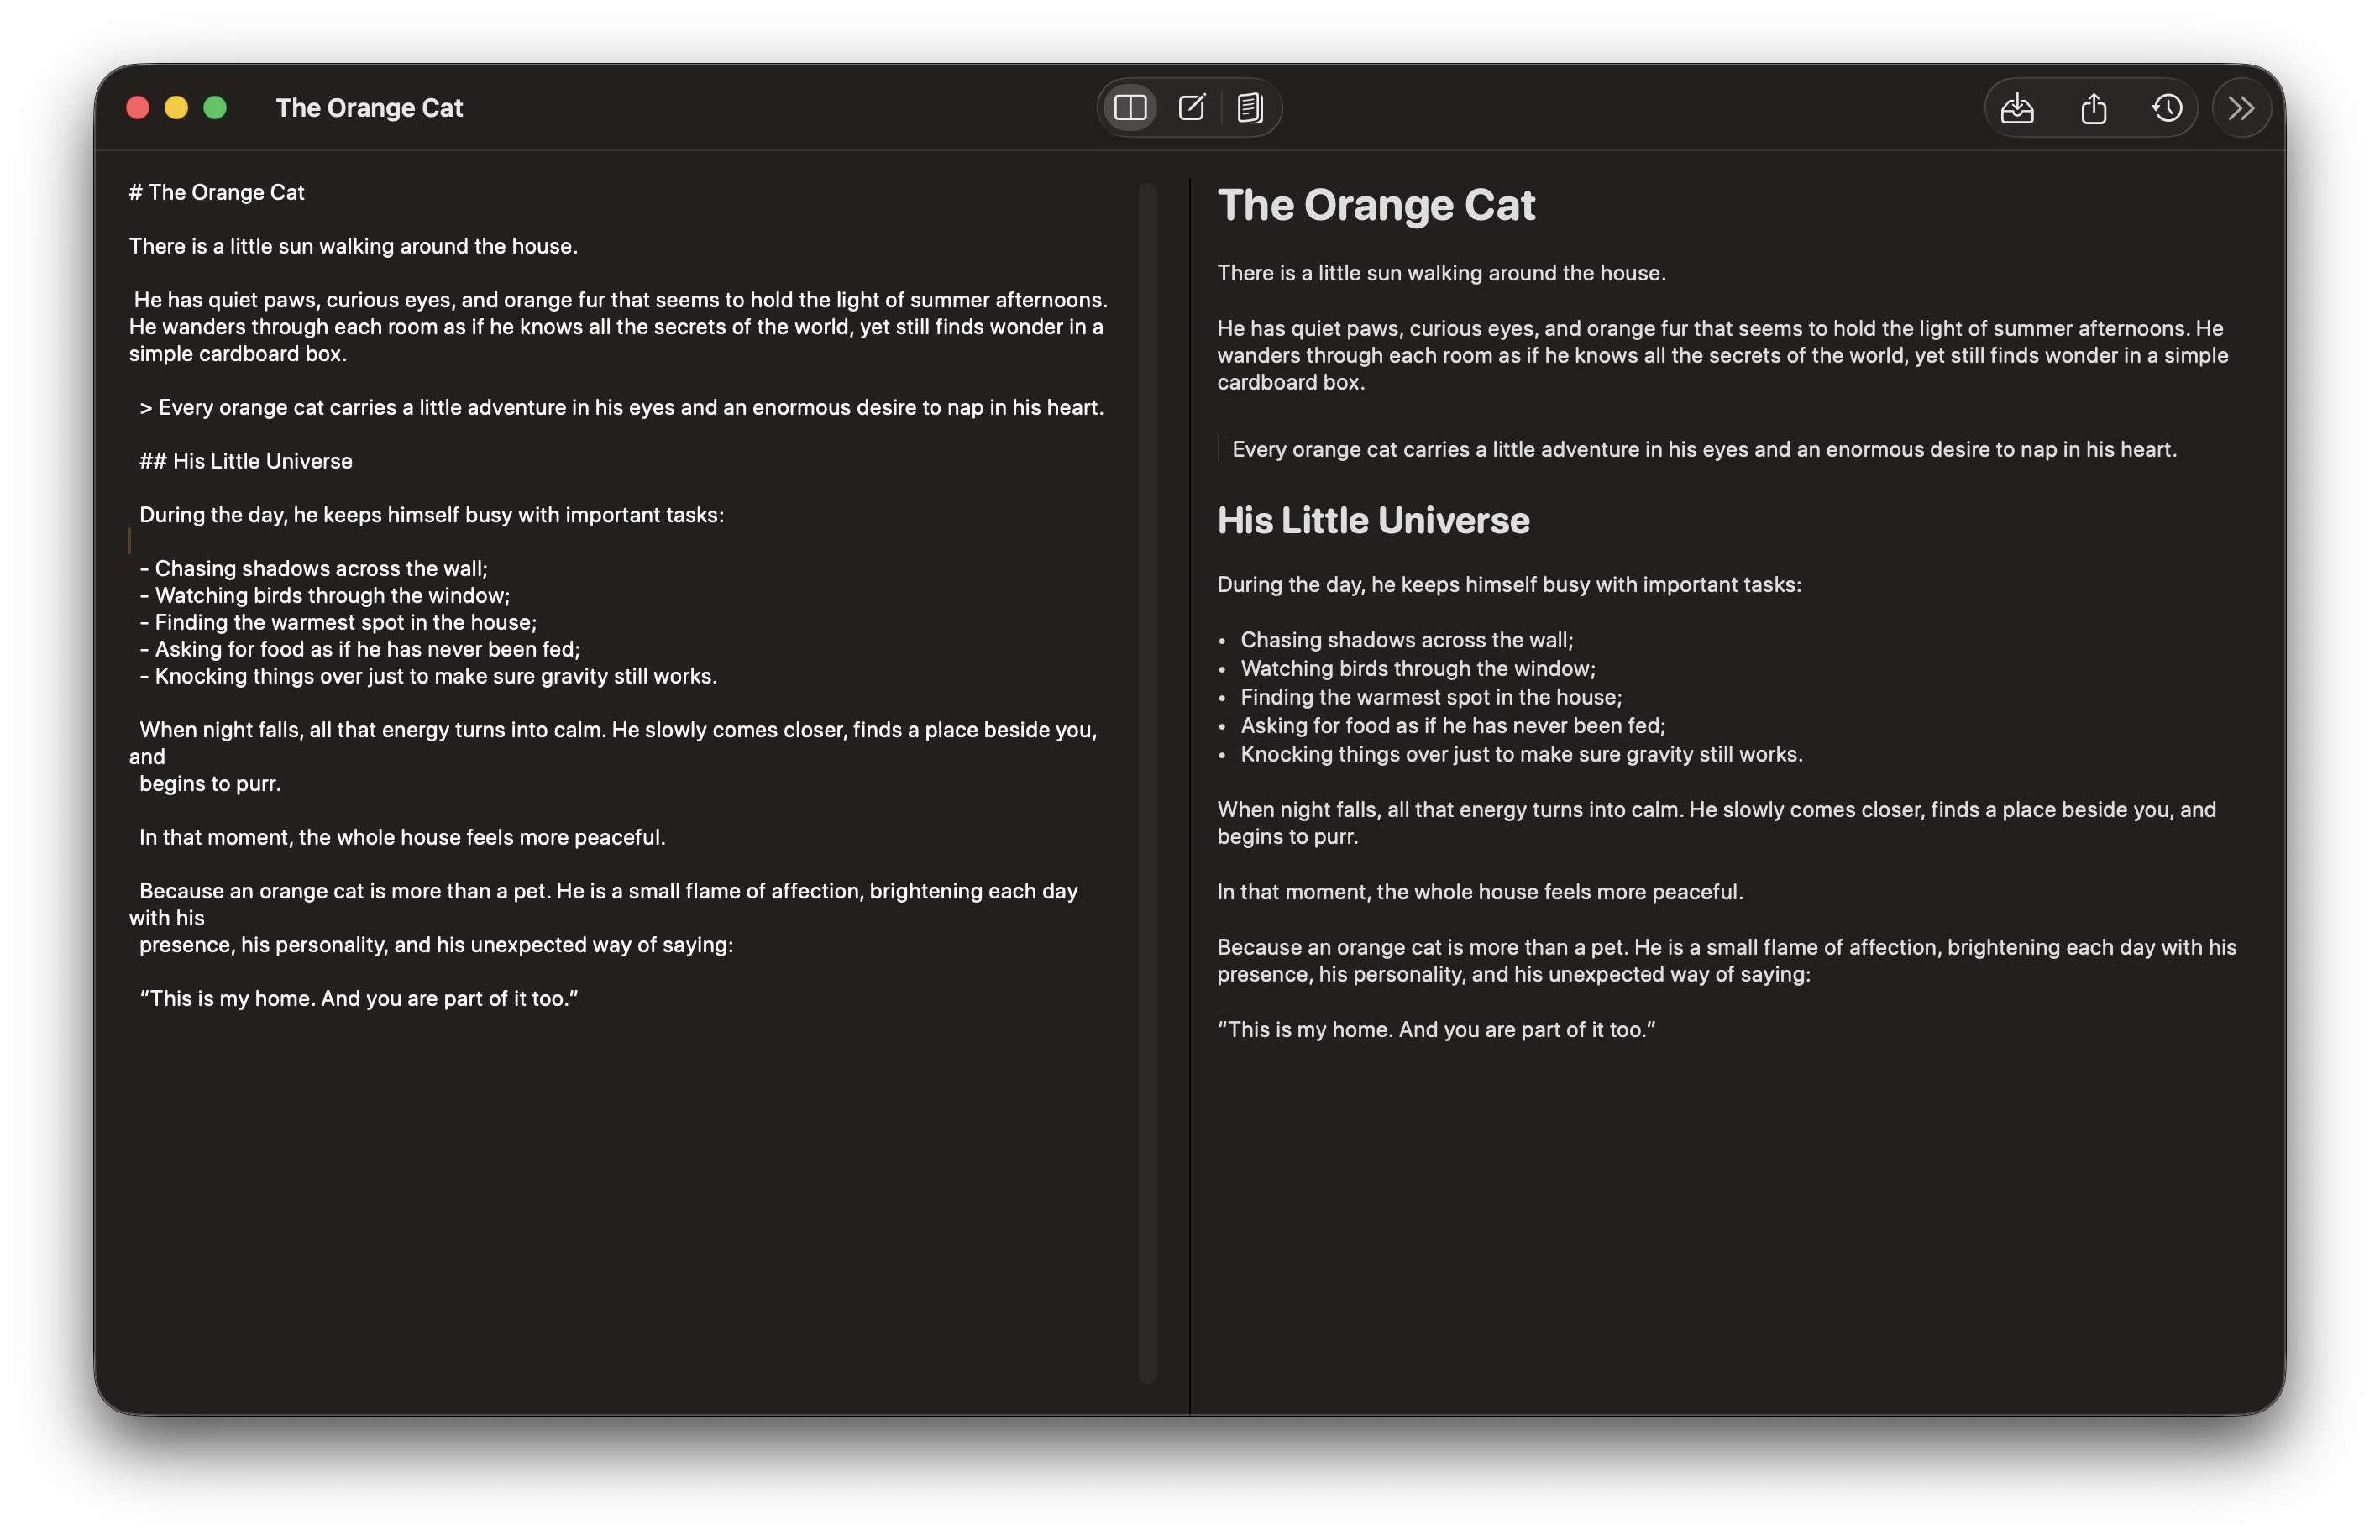Viewport: 2380px width, 1540px height.
Task: Click editor paragraph 'He has quiet paws, curious eyes'
Action: click(x=618, y=327)
